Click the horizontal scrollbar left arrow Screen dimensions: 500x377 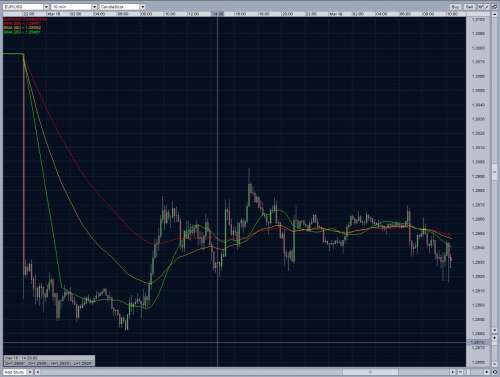[37, 372]
